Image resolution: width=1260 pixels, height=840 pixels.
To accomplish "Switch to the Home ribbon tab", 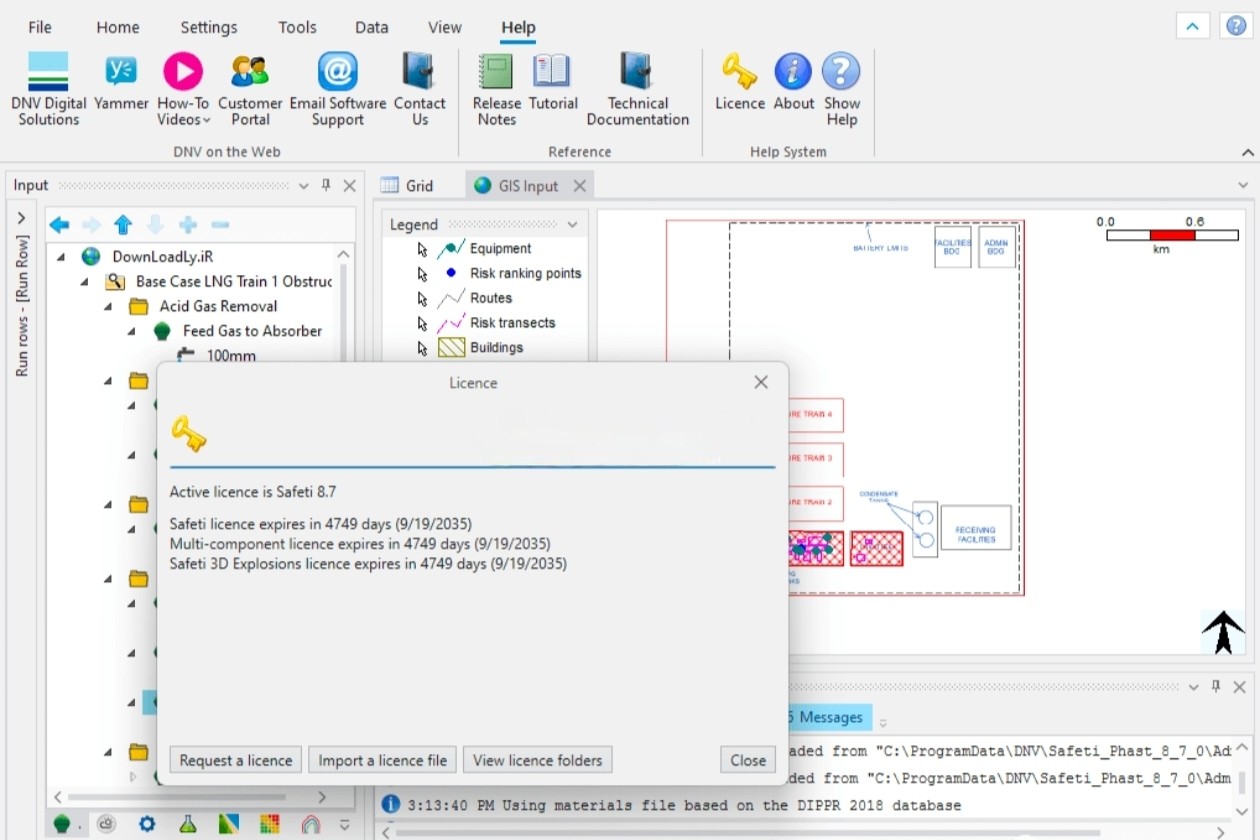I will (x=118, y=27).
